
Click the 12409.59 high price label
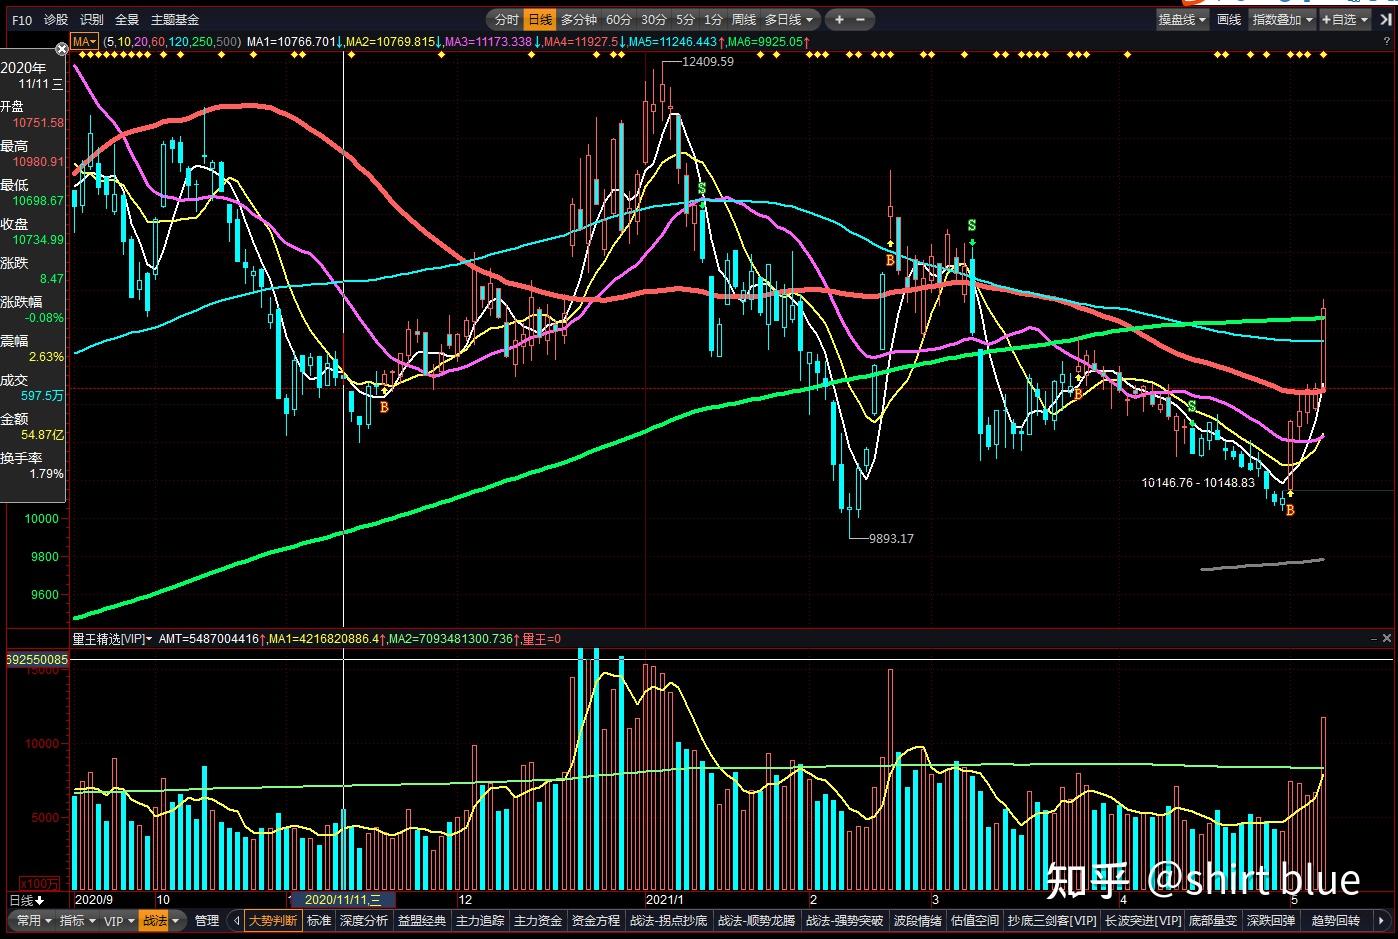(x=707, y=61)
